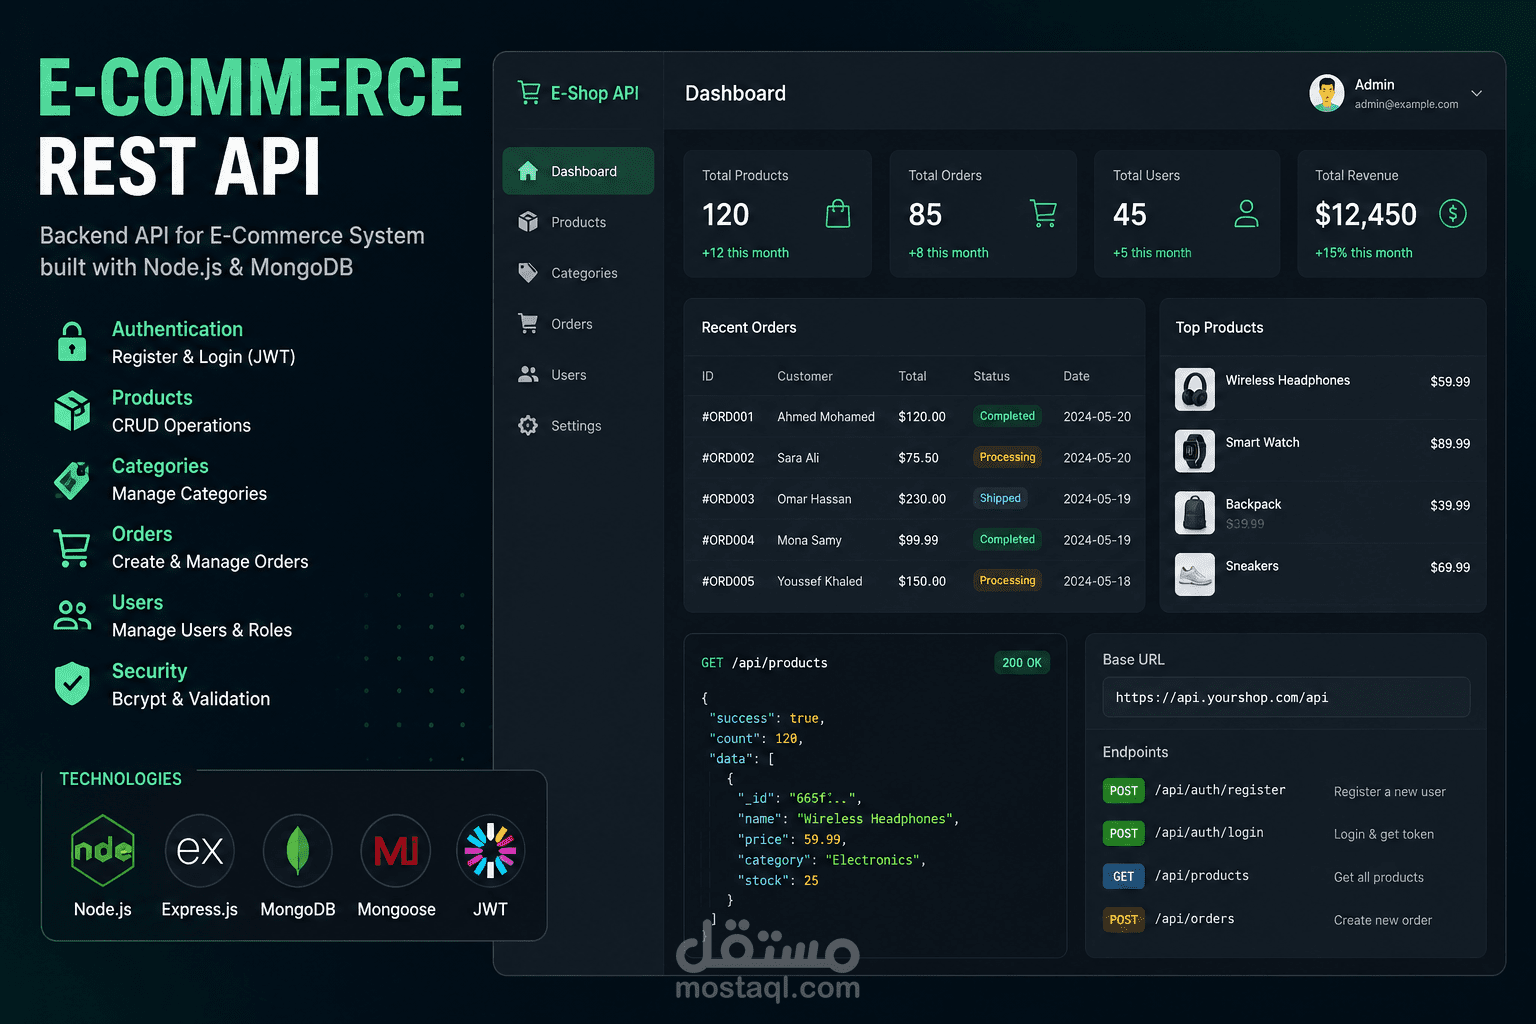
Task: Click the Status column header
Action: (992, 376)
